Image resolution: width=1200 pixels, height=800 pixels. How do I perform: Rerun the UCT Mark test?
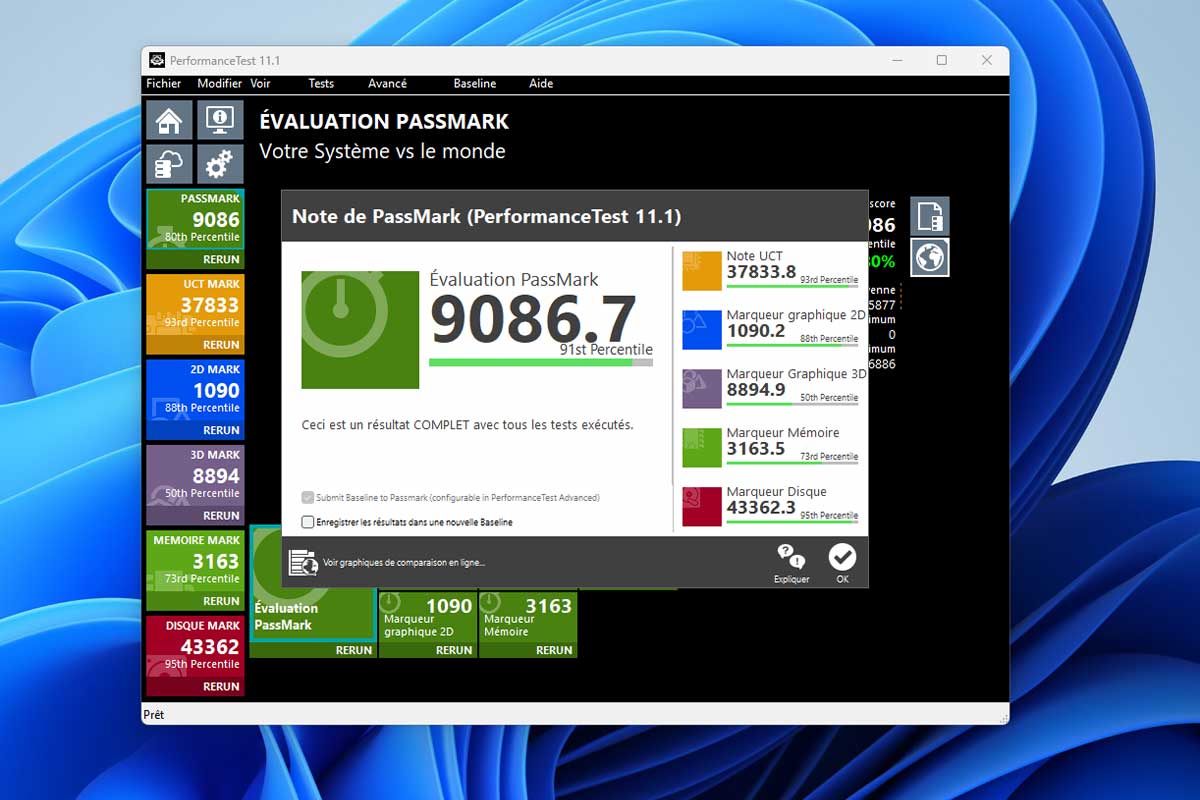[221, 345]
